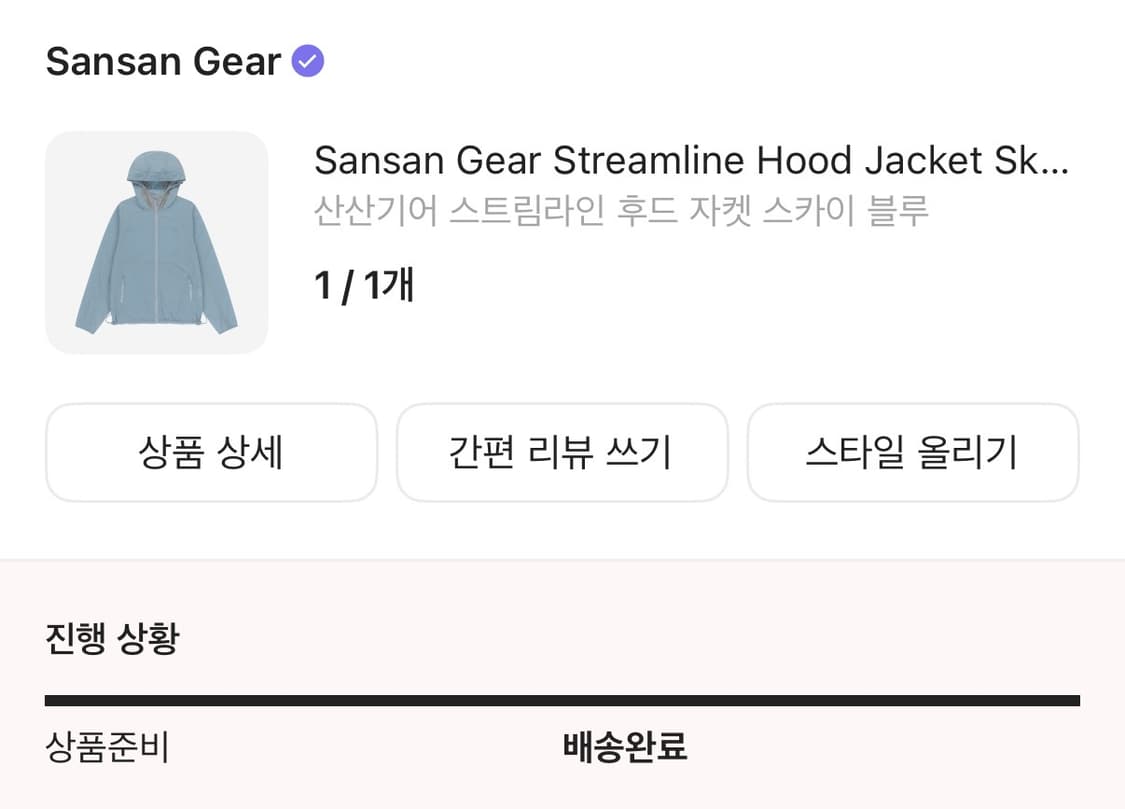Click the black delivery progress bar
Viewport: 1125px width, 809px height.
(x=562, y=701)
